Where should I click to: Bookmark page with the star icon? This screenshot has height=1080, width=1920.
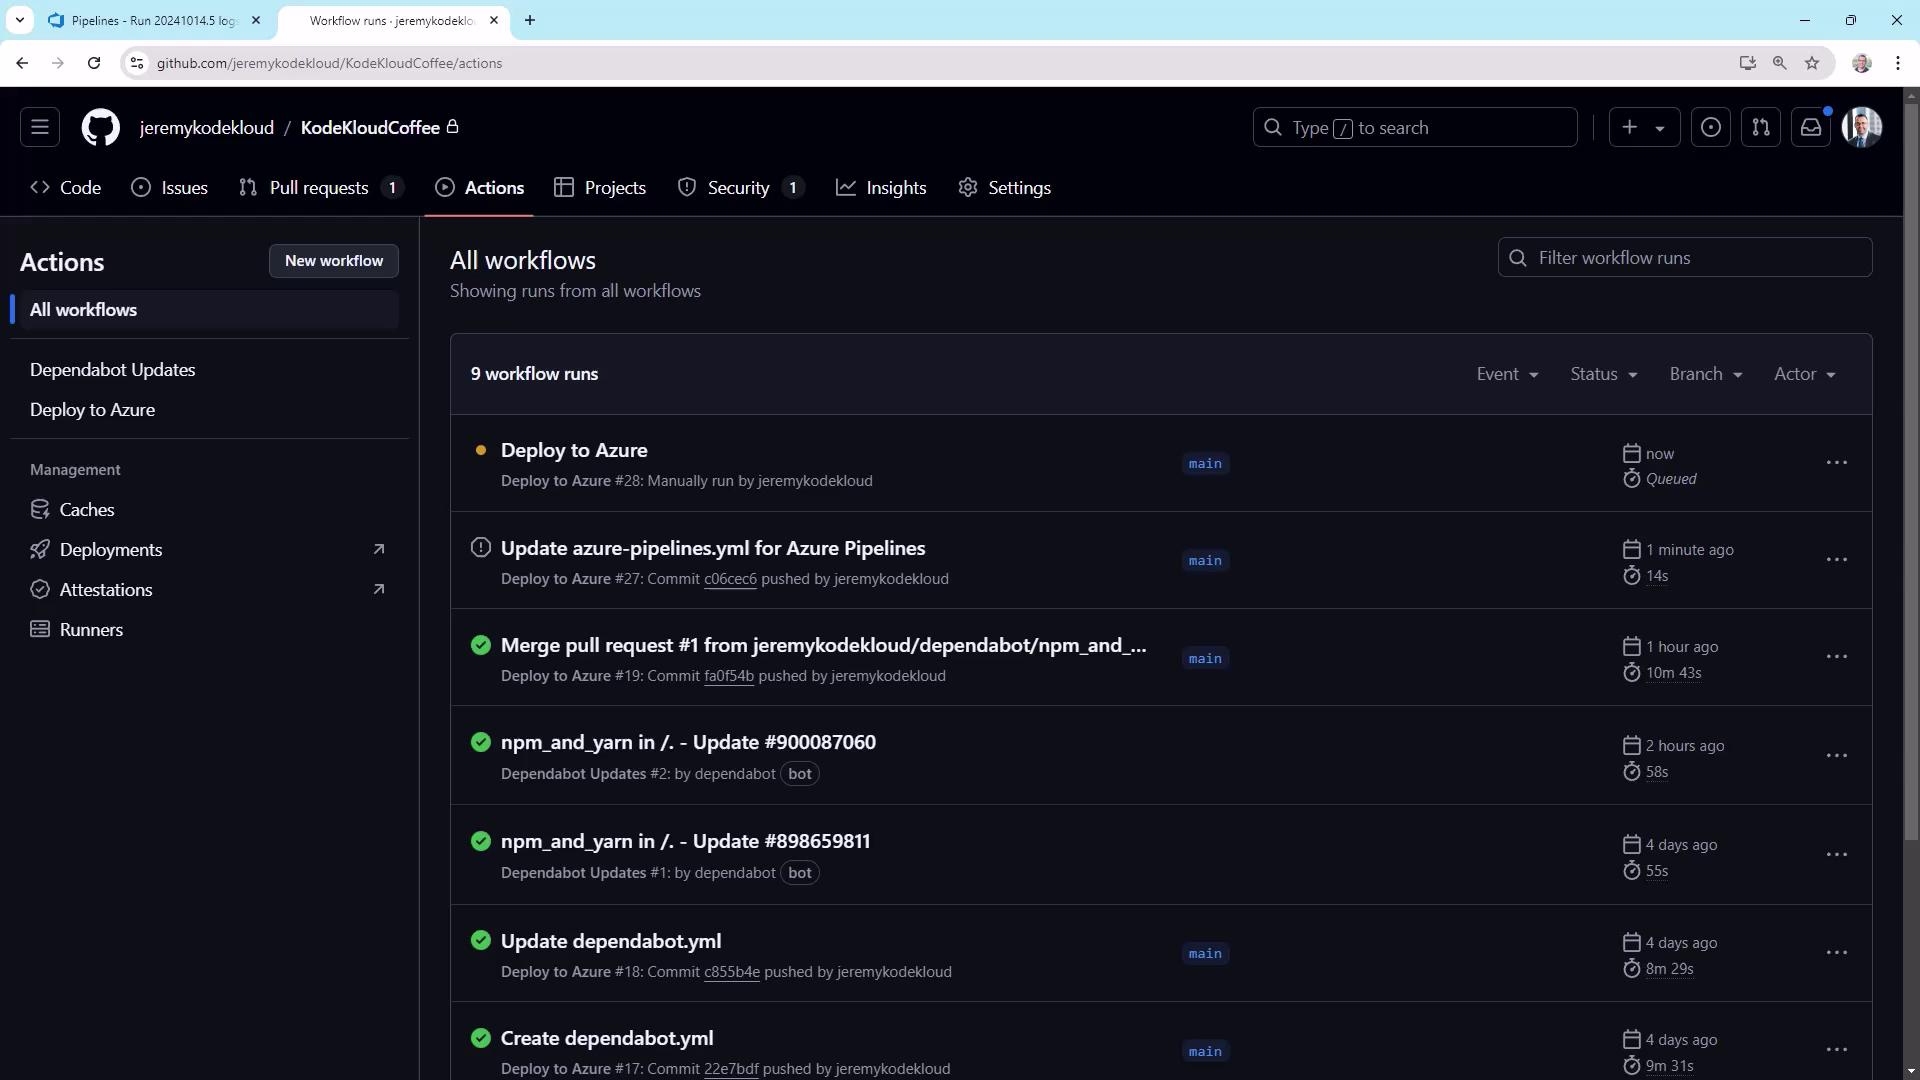point(1811,63)
